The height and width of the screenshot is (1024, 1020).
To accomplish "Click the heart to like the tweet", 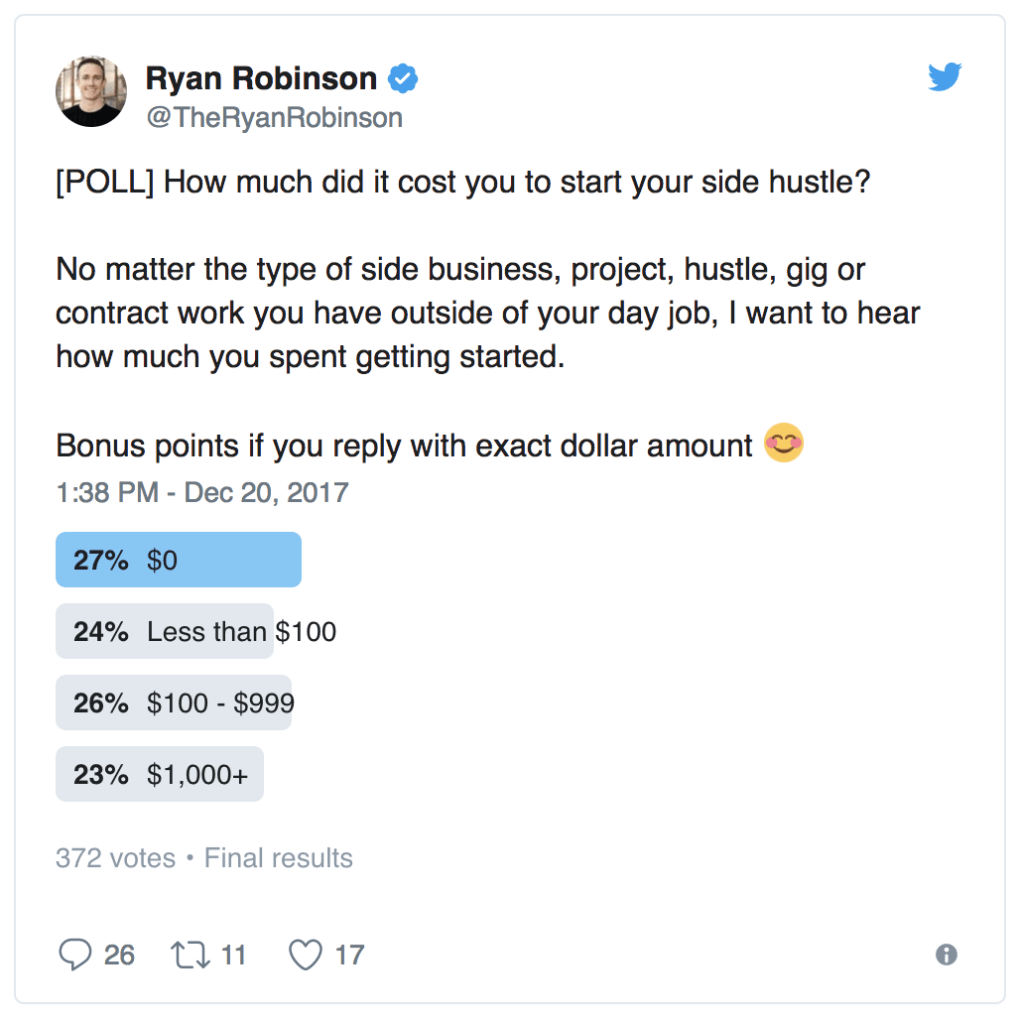I will [307, 955].
